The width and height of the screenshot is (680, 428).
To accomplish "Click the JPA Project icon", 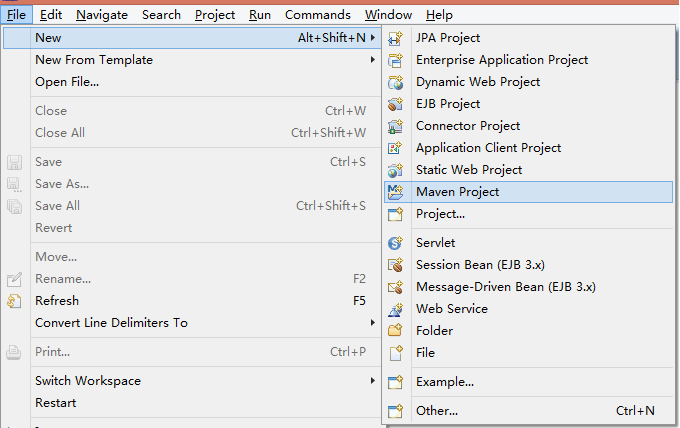I will pos(395,38).
